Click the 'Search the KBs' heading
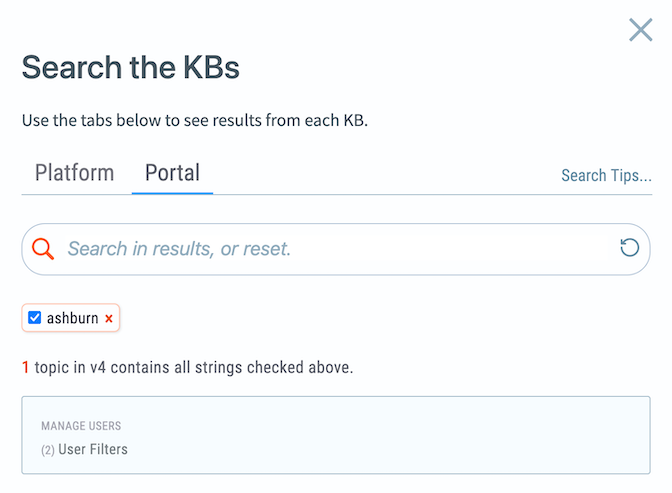The image size is (672, 493). pos(130,68)
